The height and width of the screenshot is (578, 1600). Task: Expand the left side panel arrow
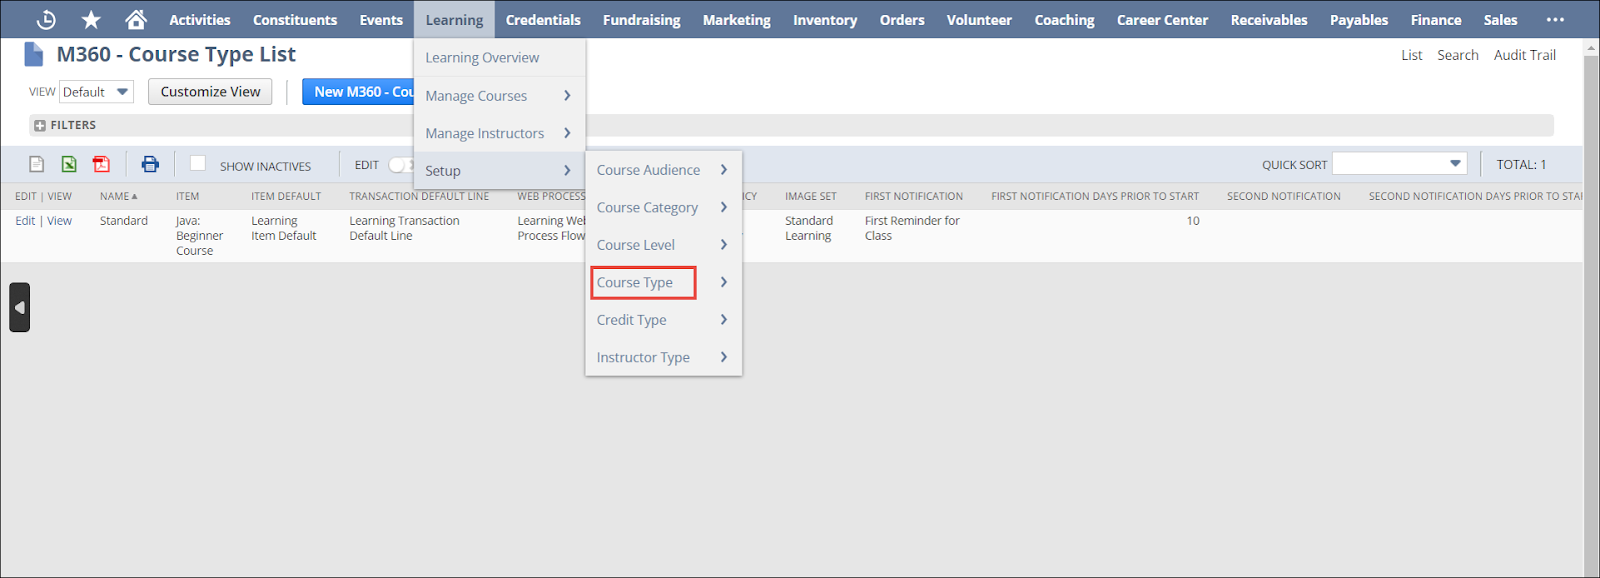(19, 307)
